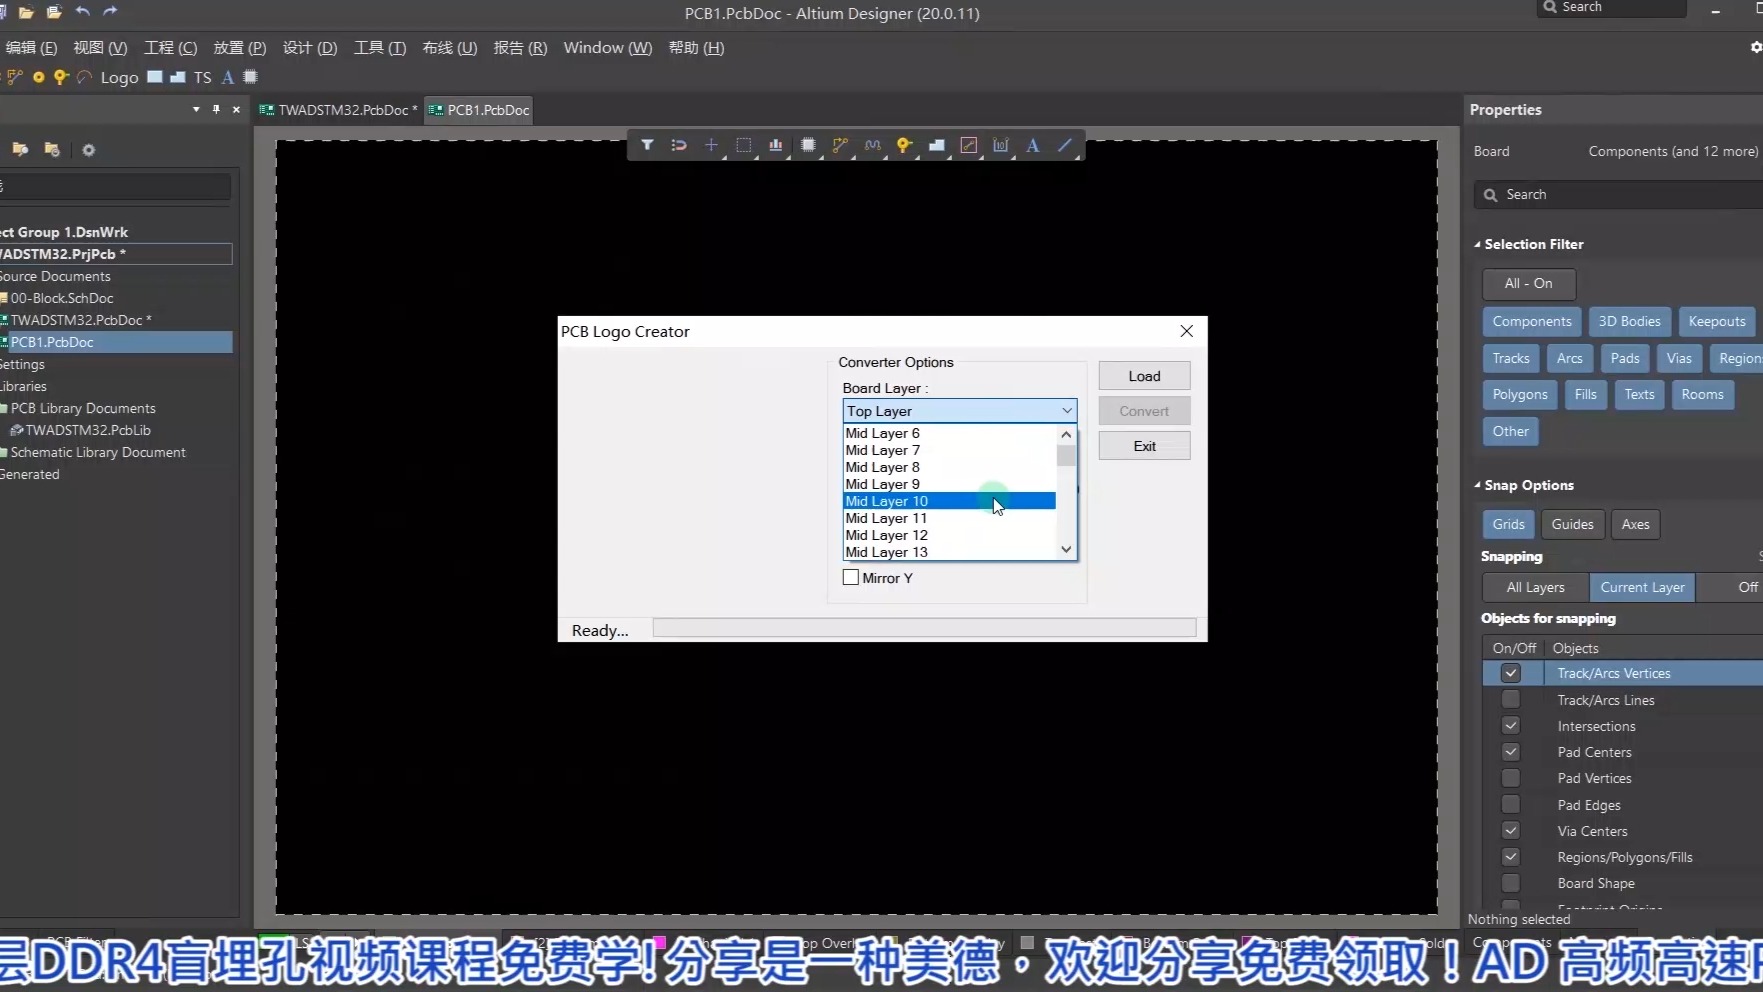Undo the last action

(x=82, y=12)
